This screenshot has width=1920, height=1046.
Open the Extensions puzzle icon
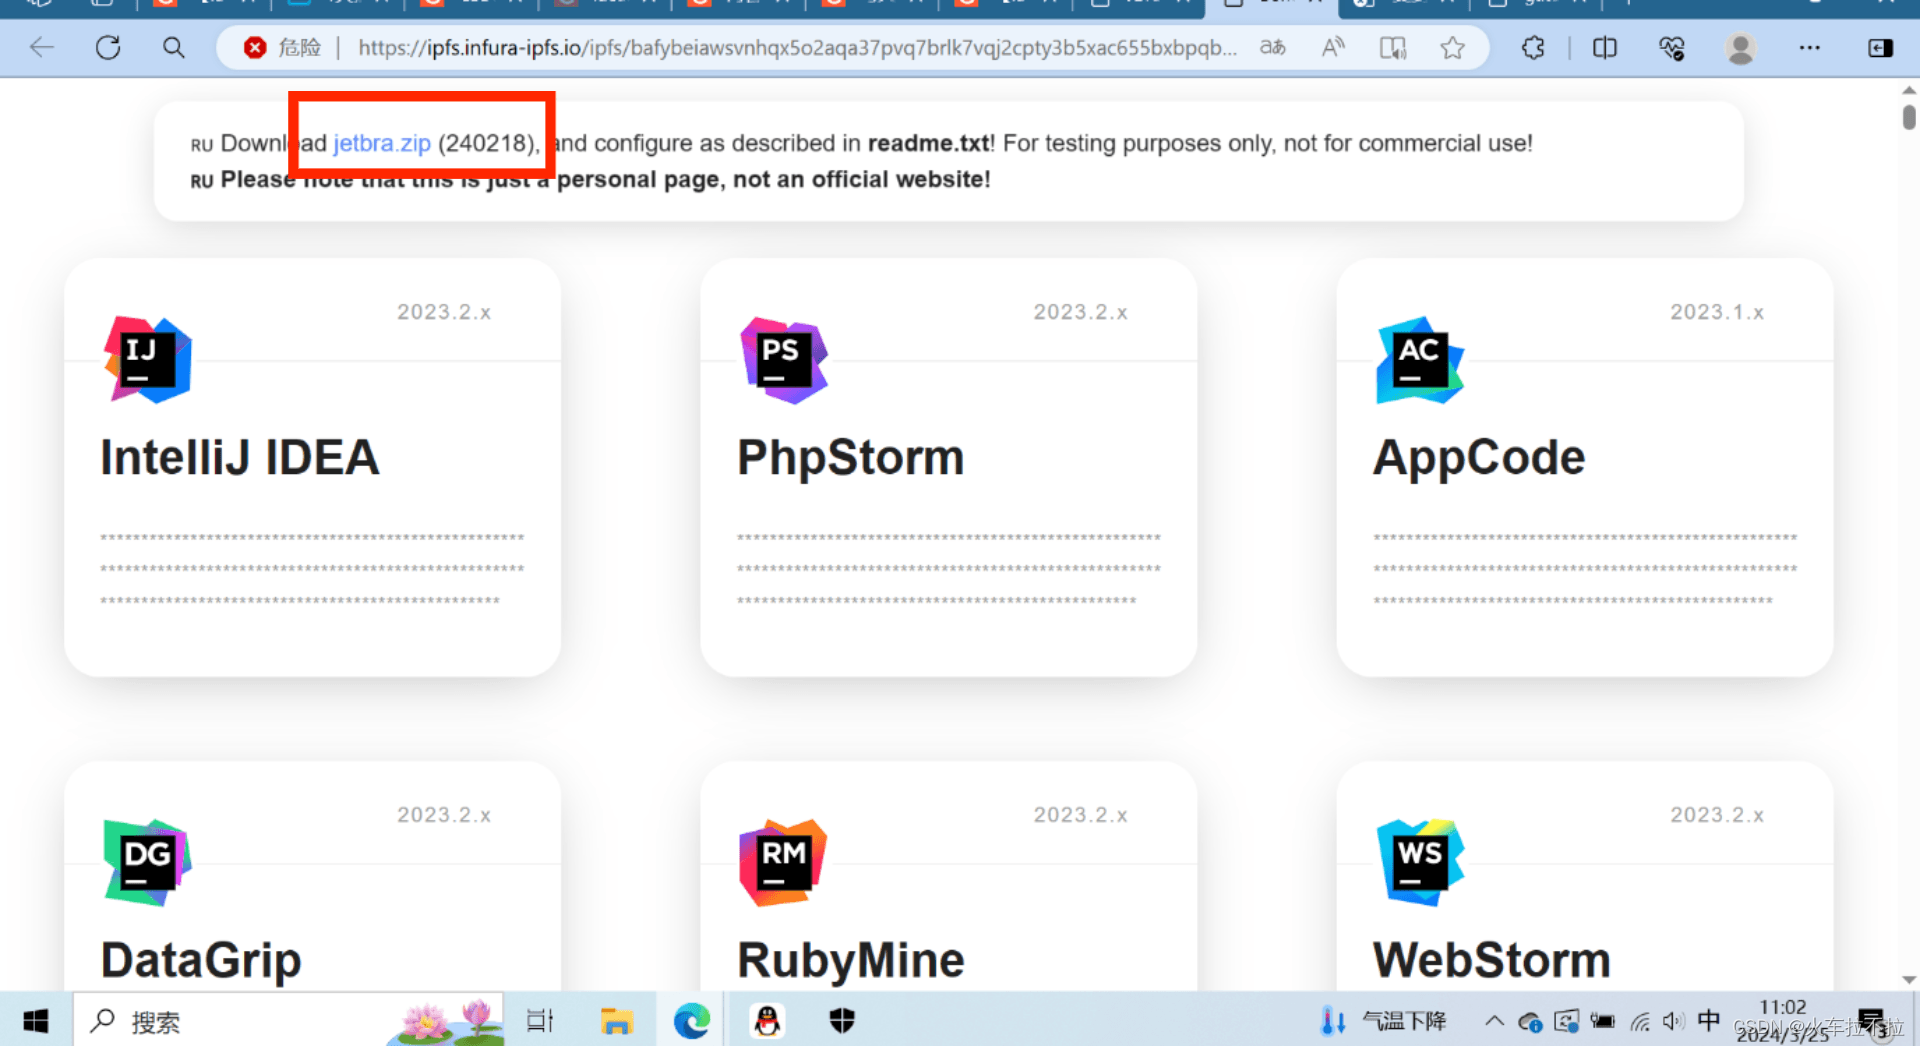coord(1533,47)
